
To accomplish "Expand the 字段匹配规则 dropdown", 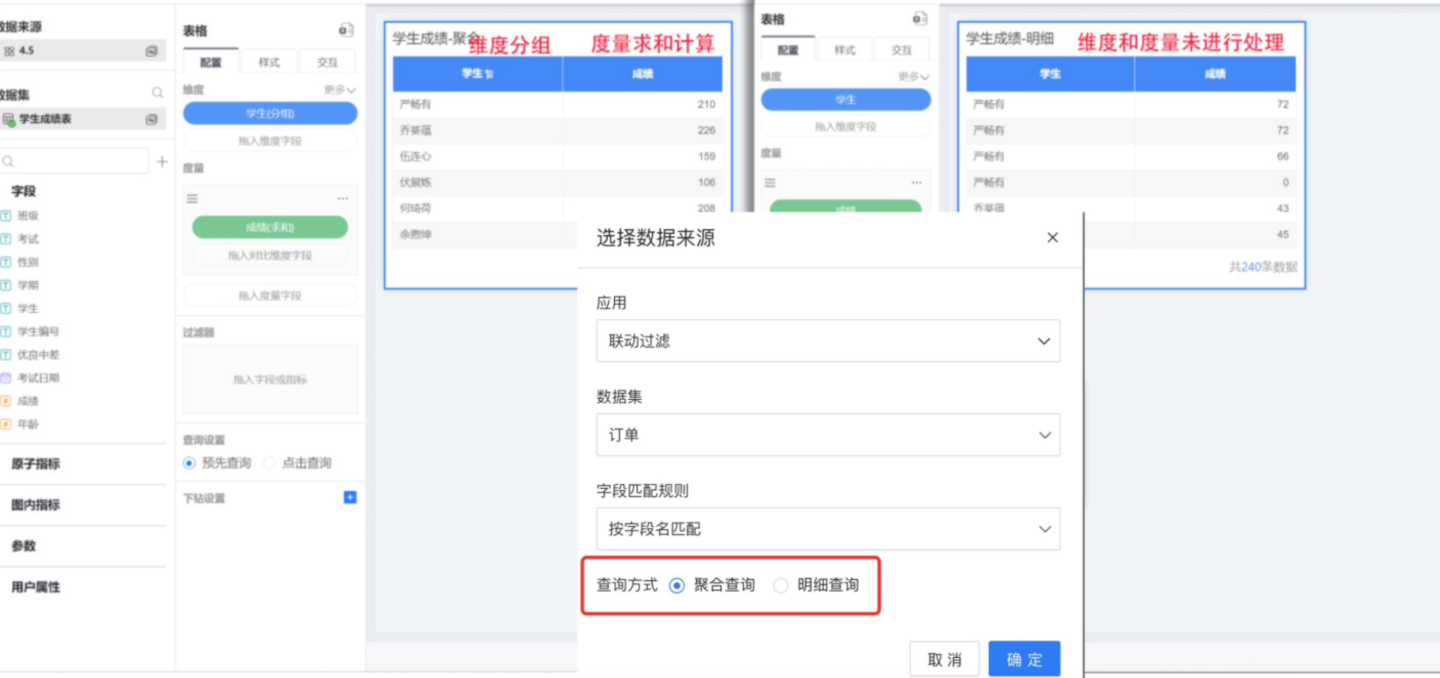I will (x=827, y=529).
